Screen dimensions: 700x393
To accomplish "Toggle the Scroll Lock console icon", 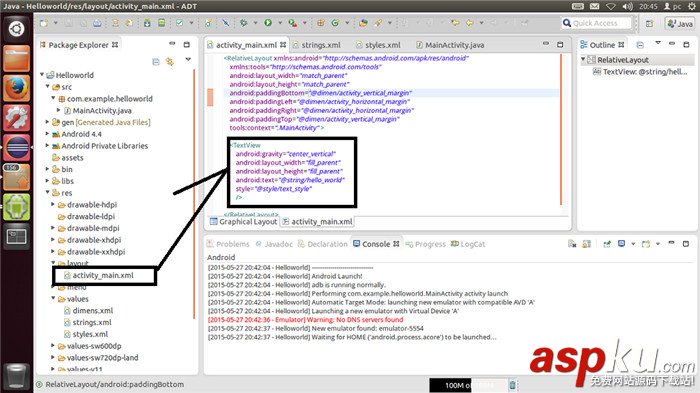I will 587,244.
